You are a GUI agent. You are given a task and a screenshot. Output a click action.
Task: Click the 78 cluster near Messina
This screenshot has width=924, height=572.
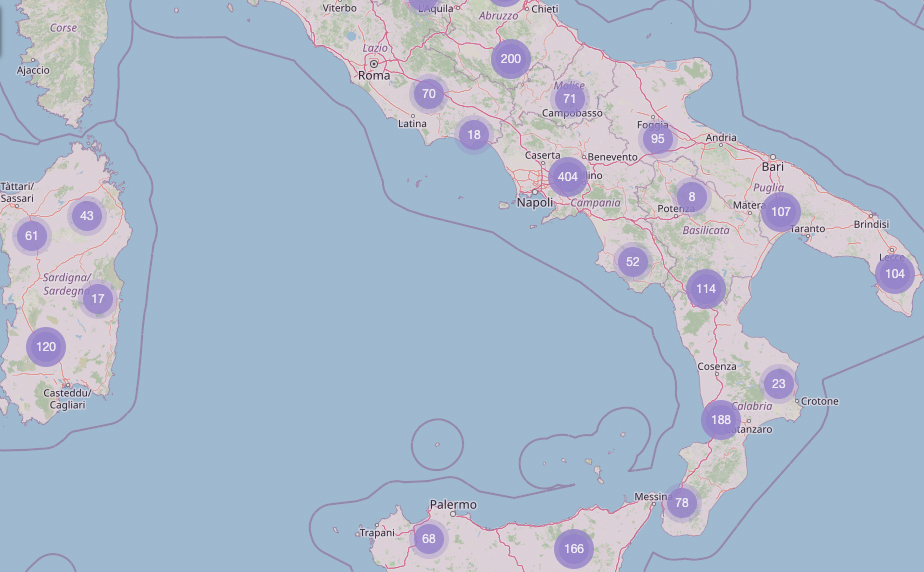pos(682,503)
